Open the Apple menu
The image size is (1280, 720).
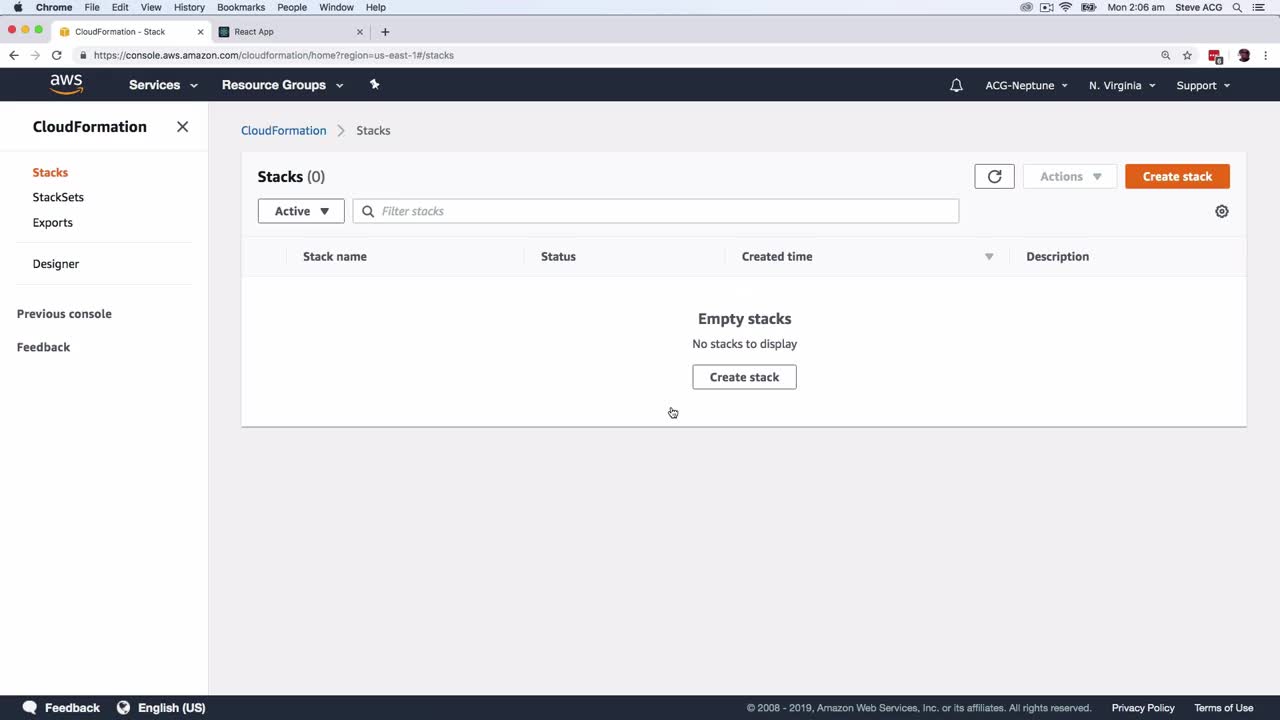(17, 7)
